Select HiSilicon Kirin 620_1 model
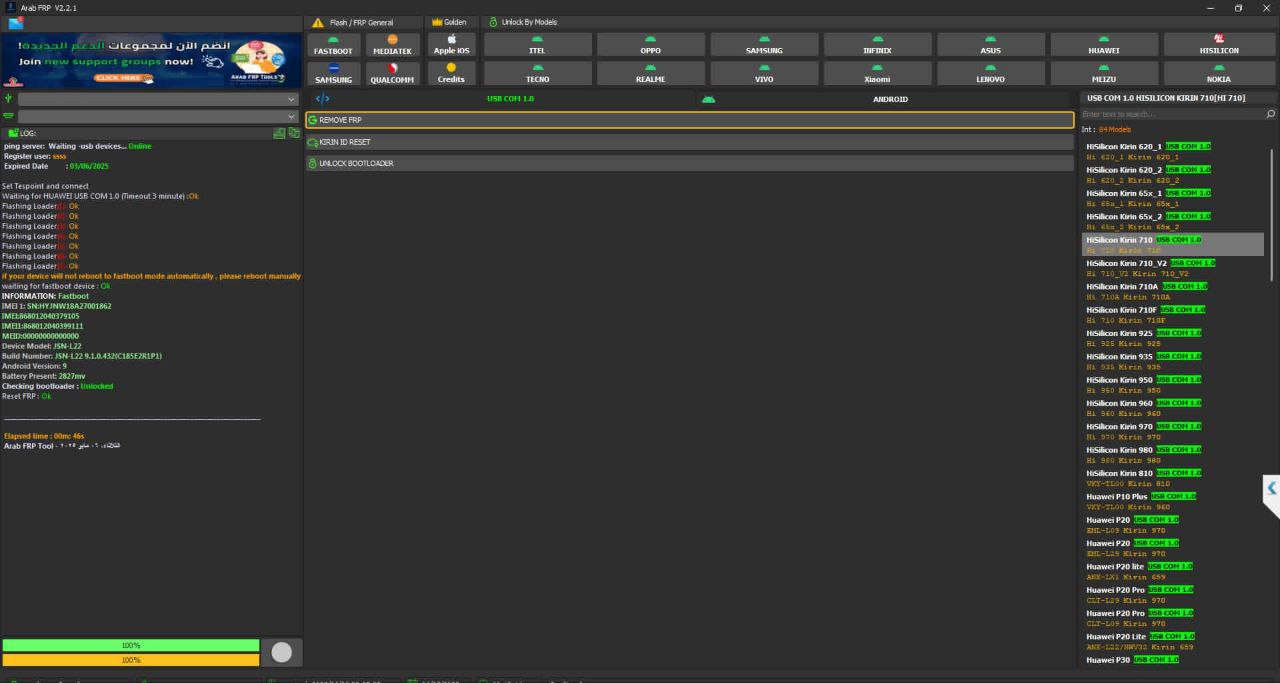Image resolution: width=1280 pixels, height=683 pixels. click(1174, 151)
